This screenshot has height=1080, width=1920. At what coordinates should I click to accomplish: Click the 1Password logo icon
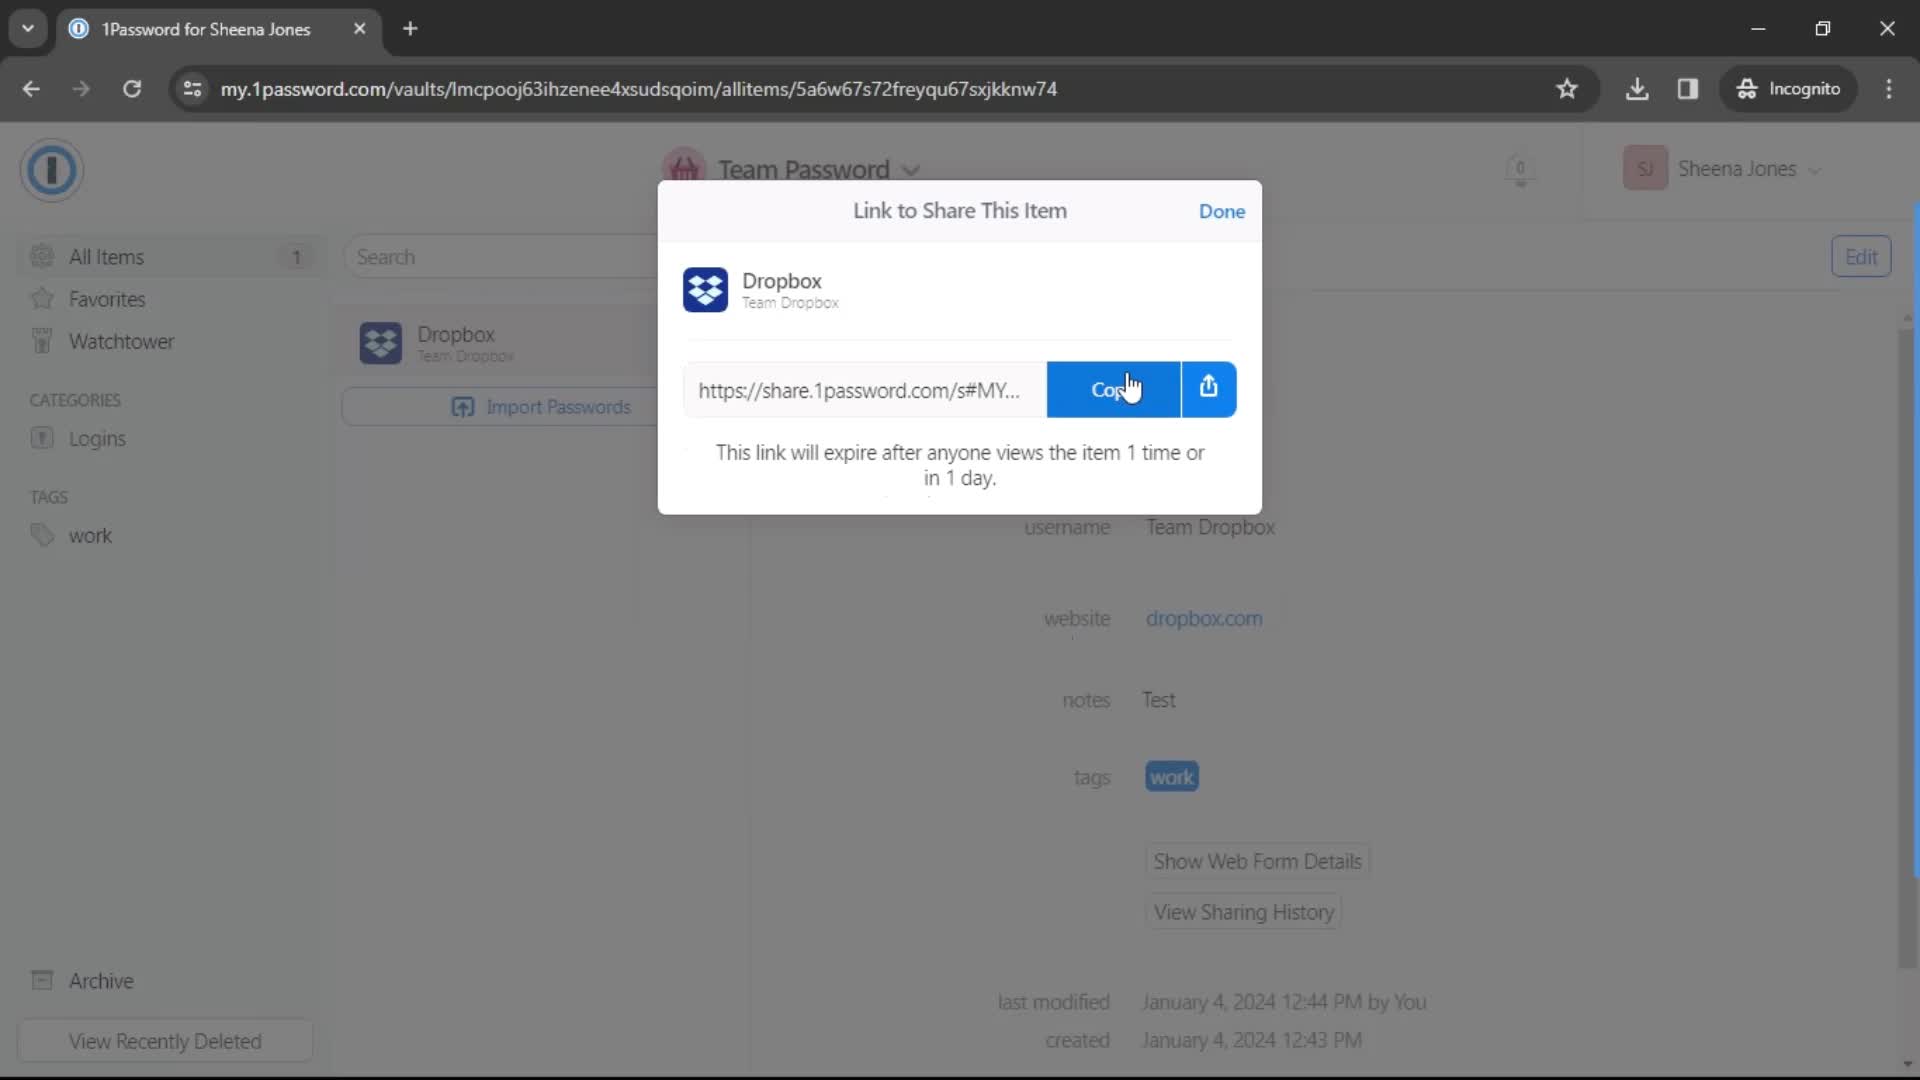pos(53,169)
